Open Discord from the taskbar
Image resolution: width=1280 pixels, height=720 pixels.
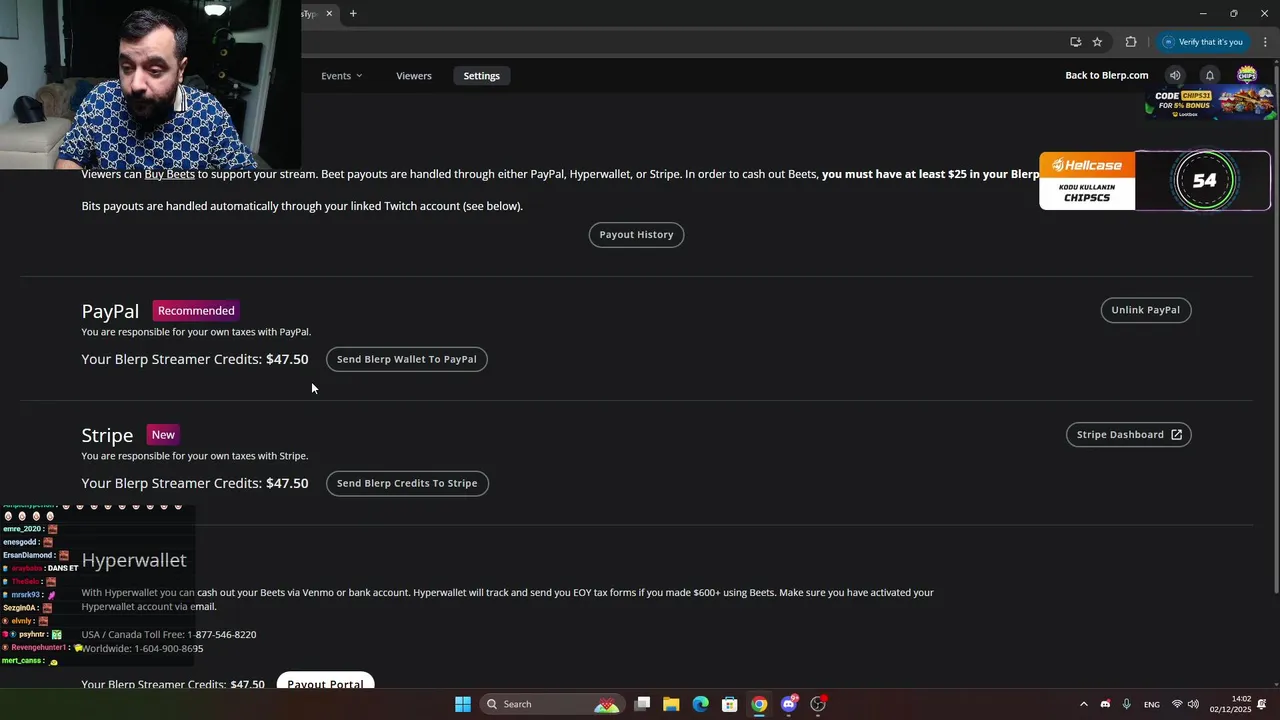click(789, 704)
